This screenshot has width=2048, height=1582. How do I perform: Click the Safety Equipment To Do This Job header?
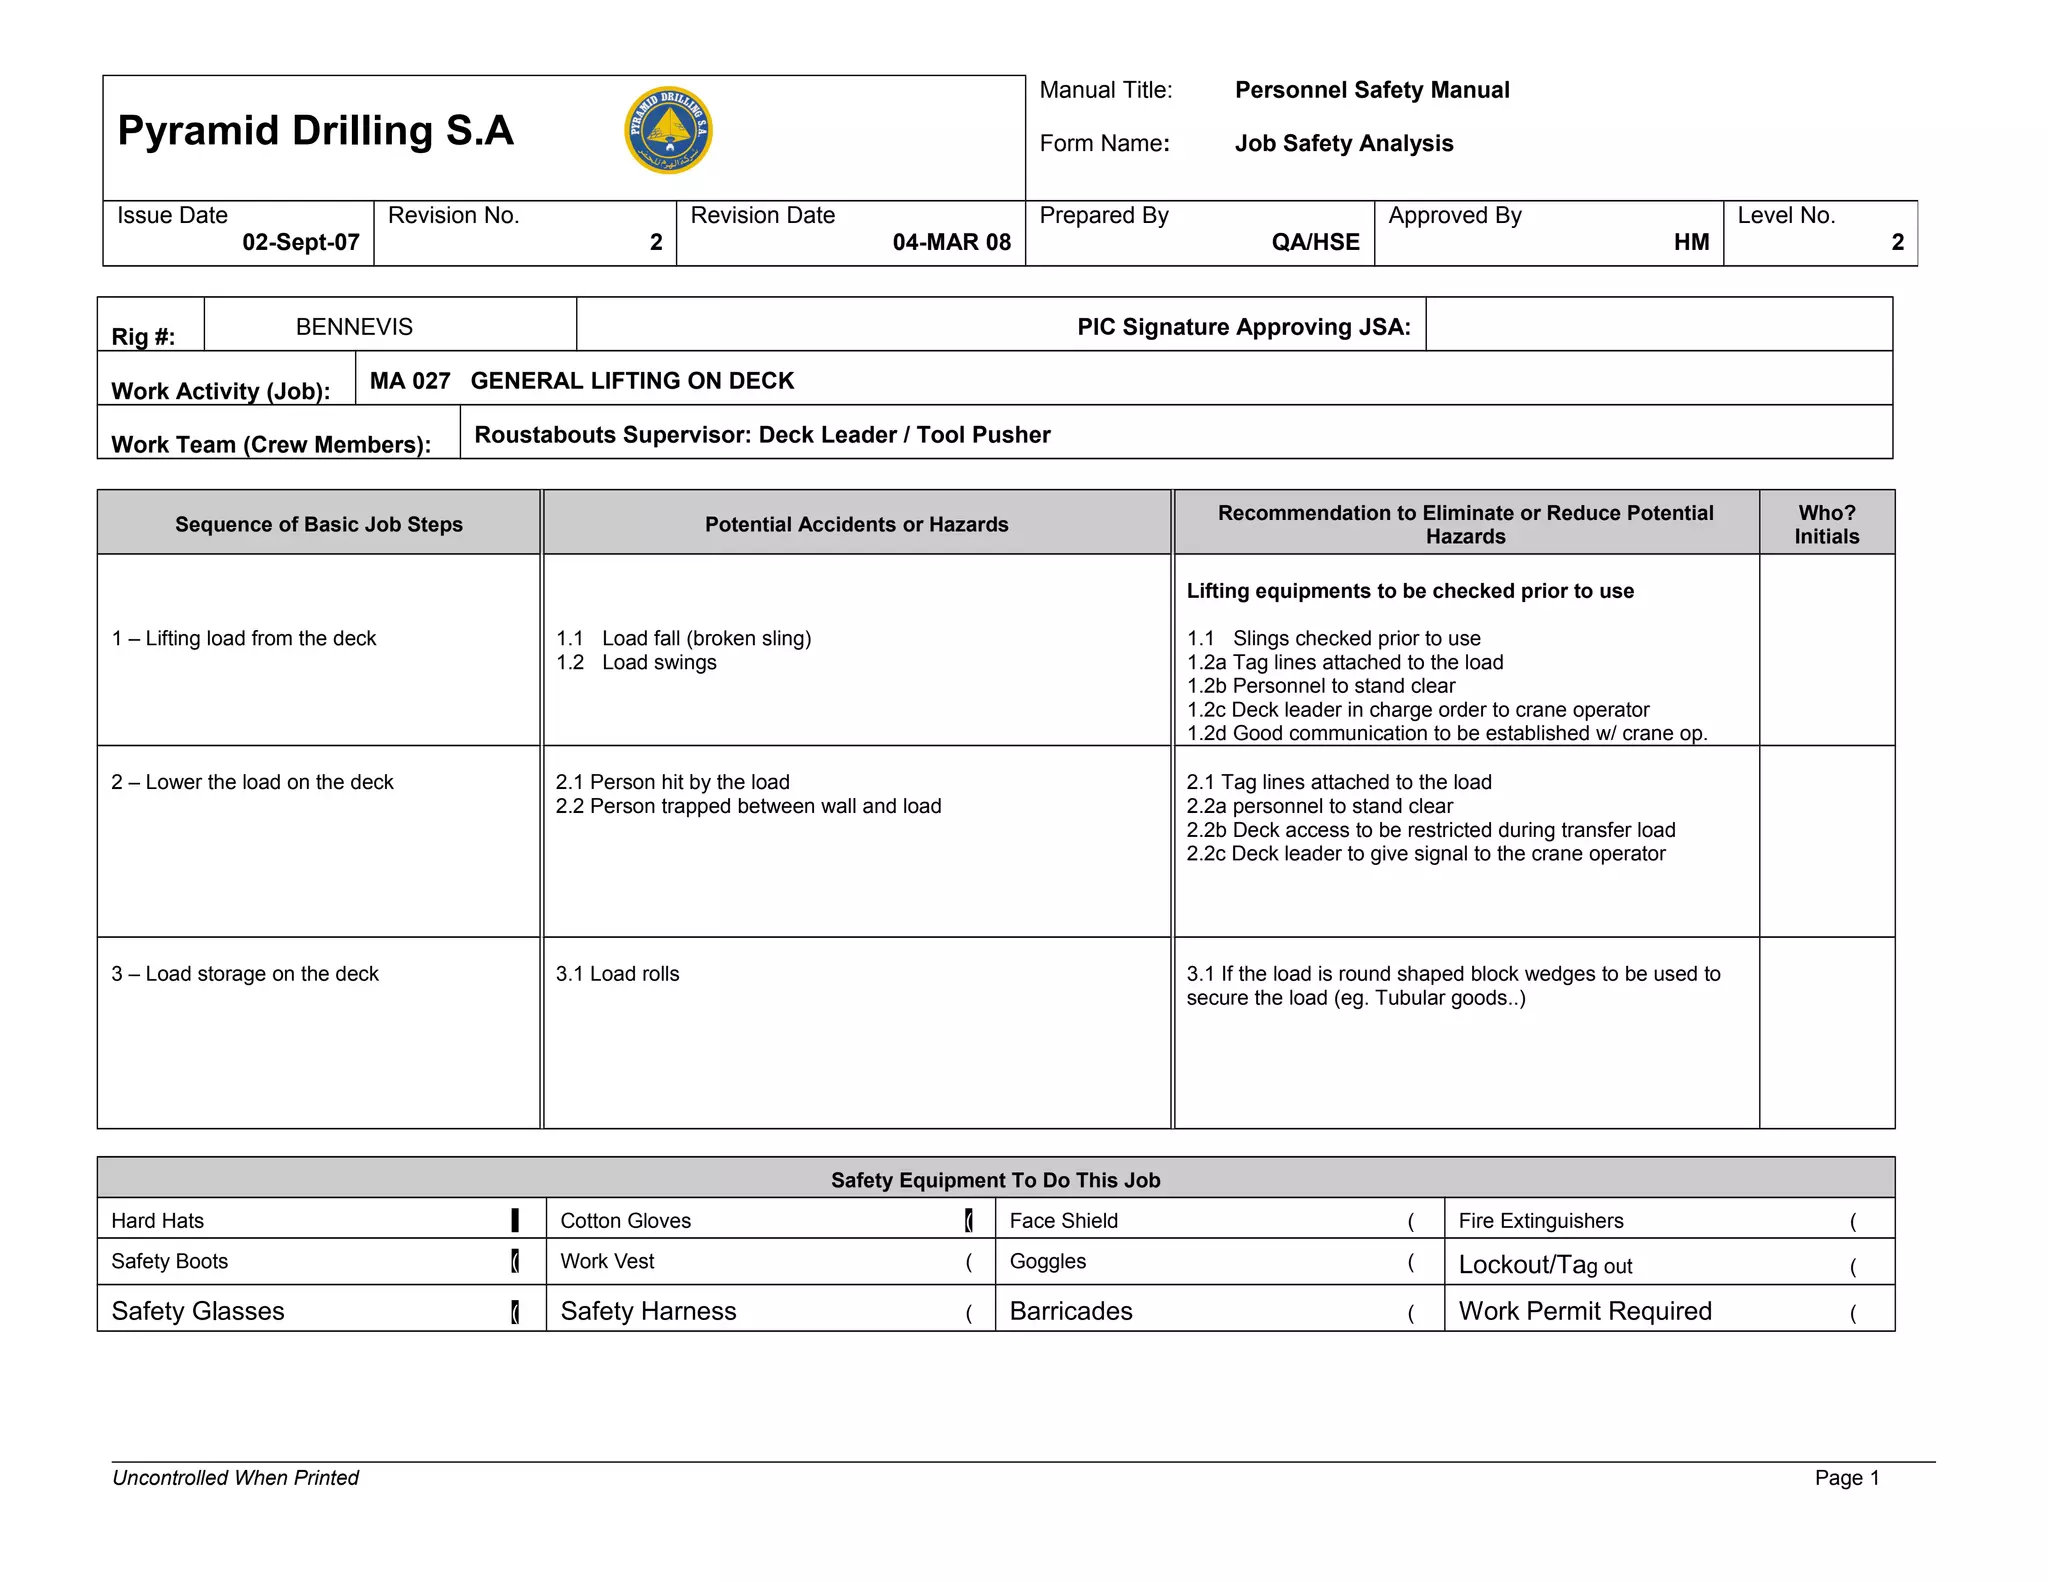pos(995,1179)
